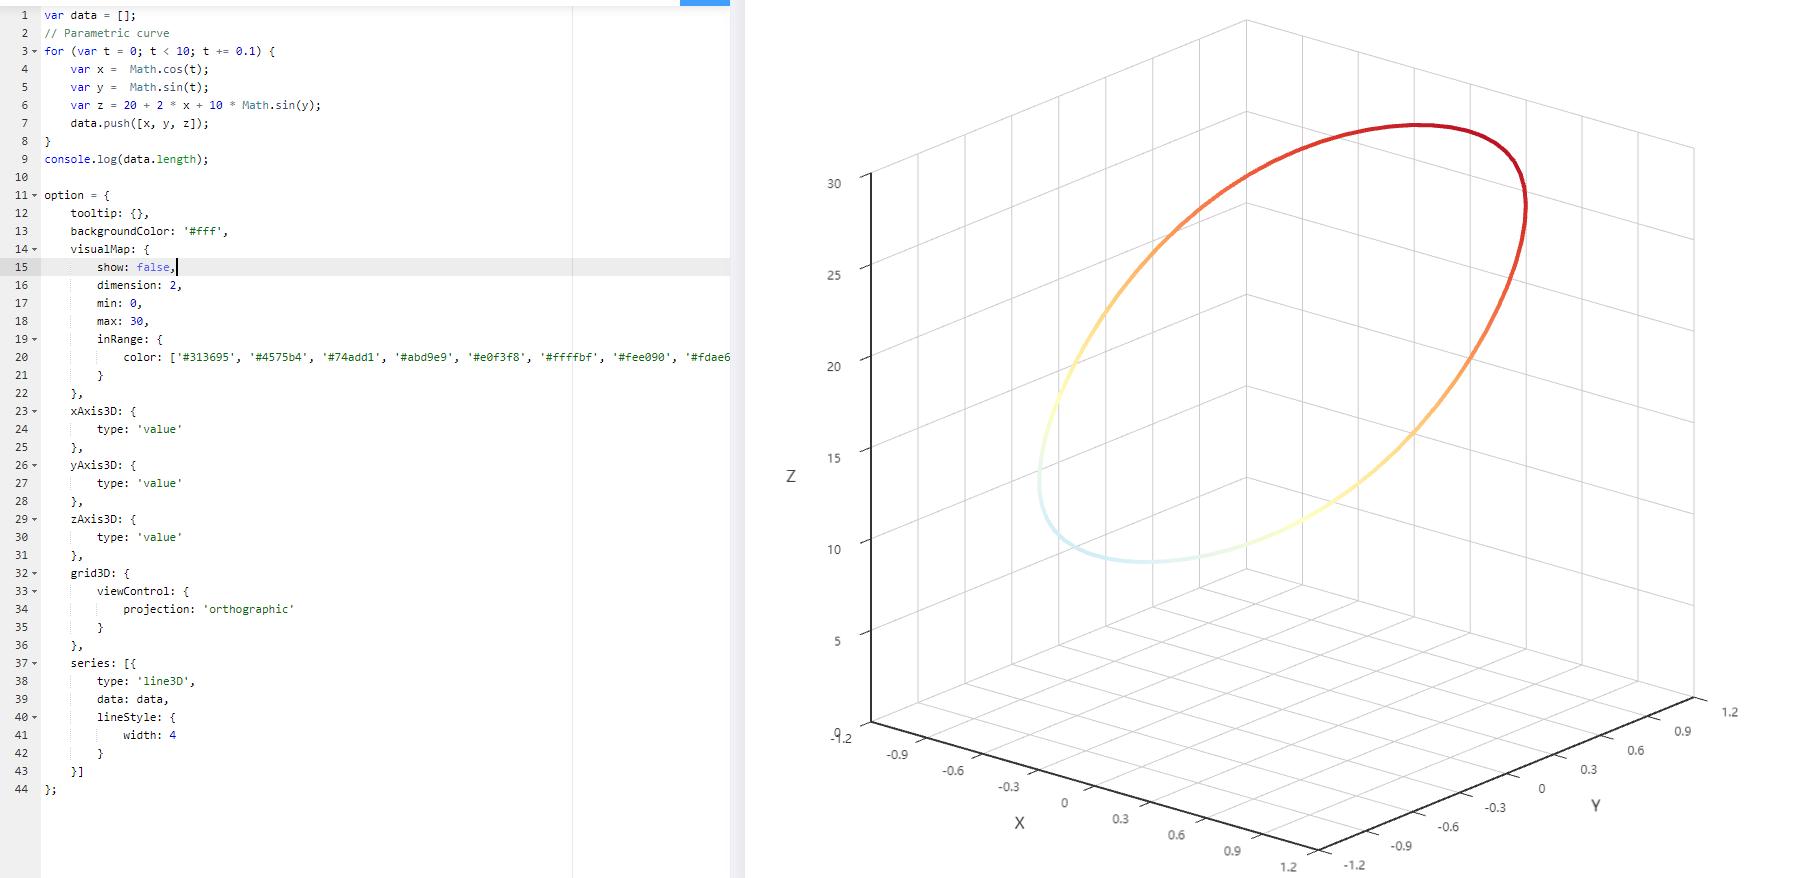This screenshot has width=1816, height=878.
Task: Fold the viewControl block at line 33
Action: tap(34, 591)
